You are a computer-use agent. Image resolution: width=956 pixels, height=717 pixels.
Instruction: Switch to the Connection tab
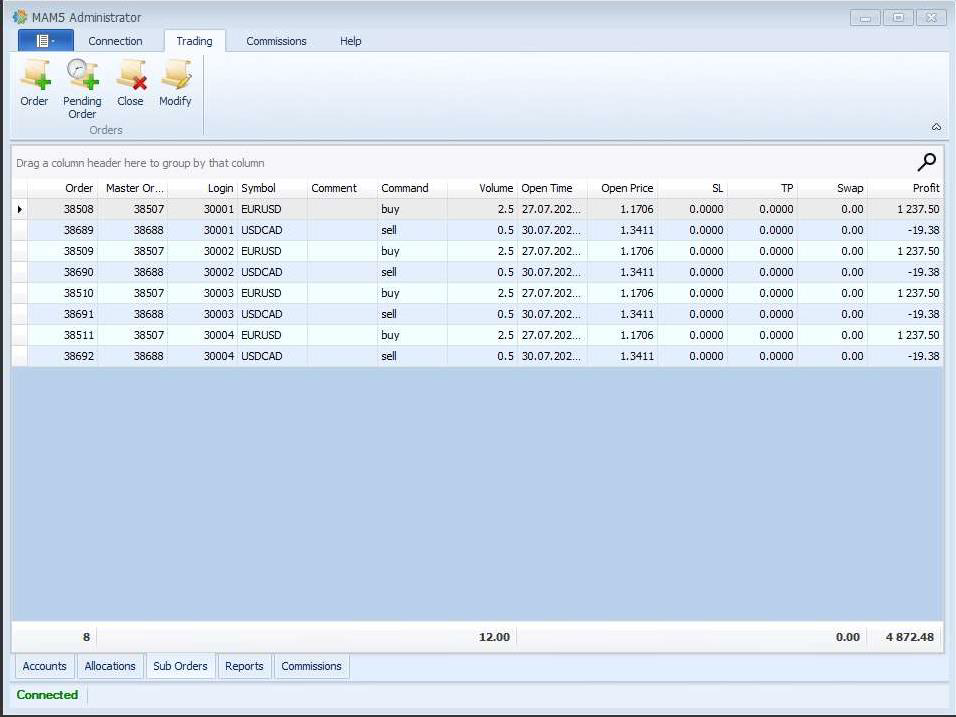(115, 41)
